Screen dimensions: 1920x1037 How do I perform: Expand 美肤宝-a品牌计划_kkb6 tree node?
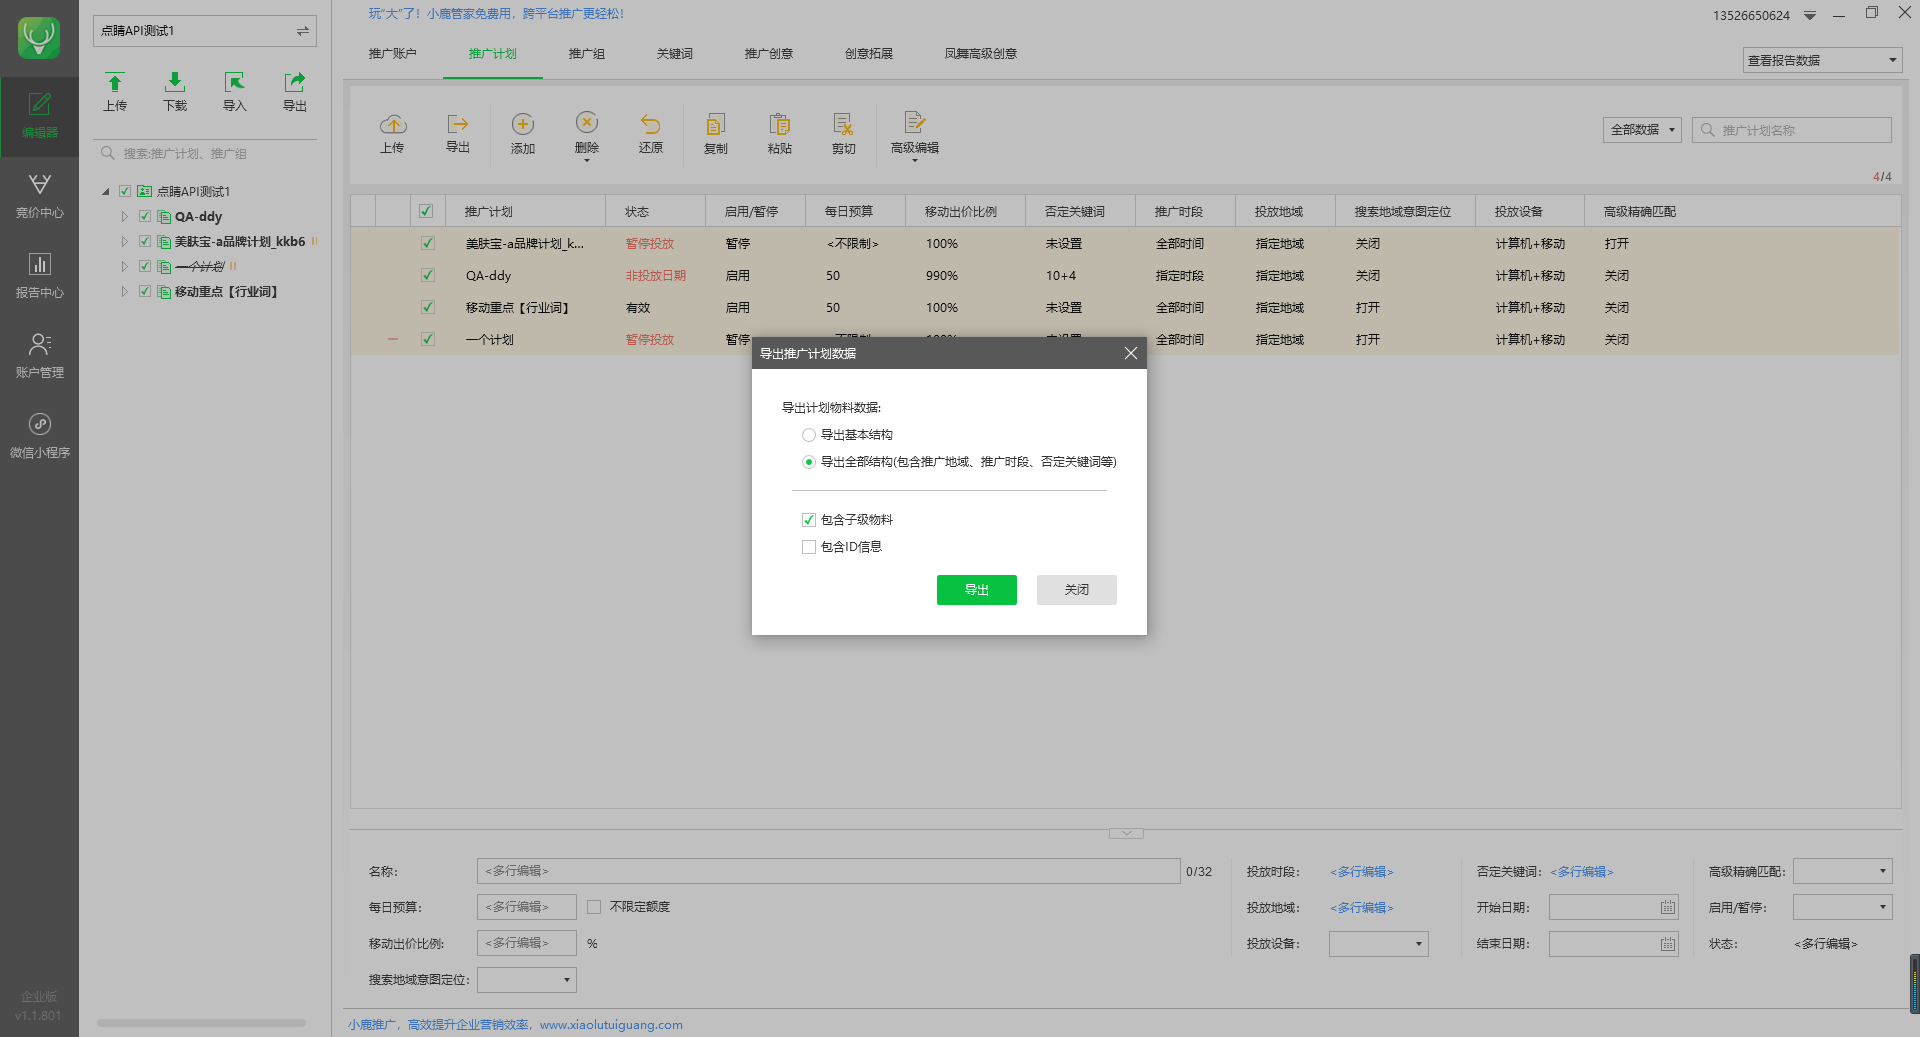click(125, 242)
